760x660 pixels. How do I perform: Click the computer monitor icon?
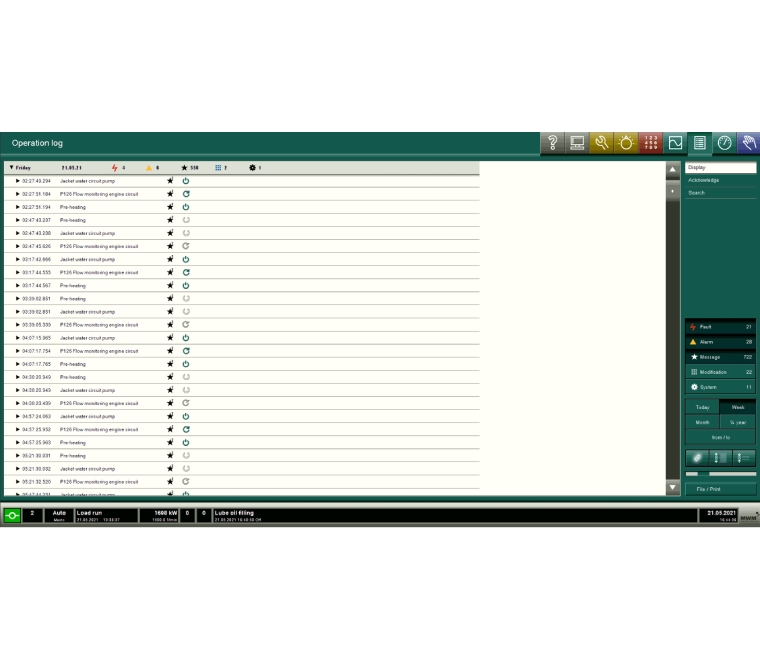click(x=578, y=143)
